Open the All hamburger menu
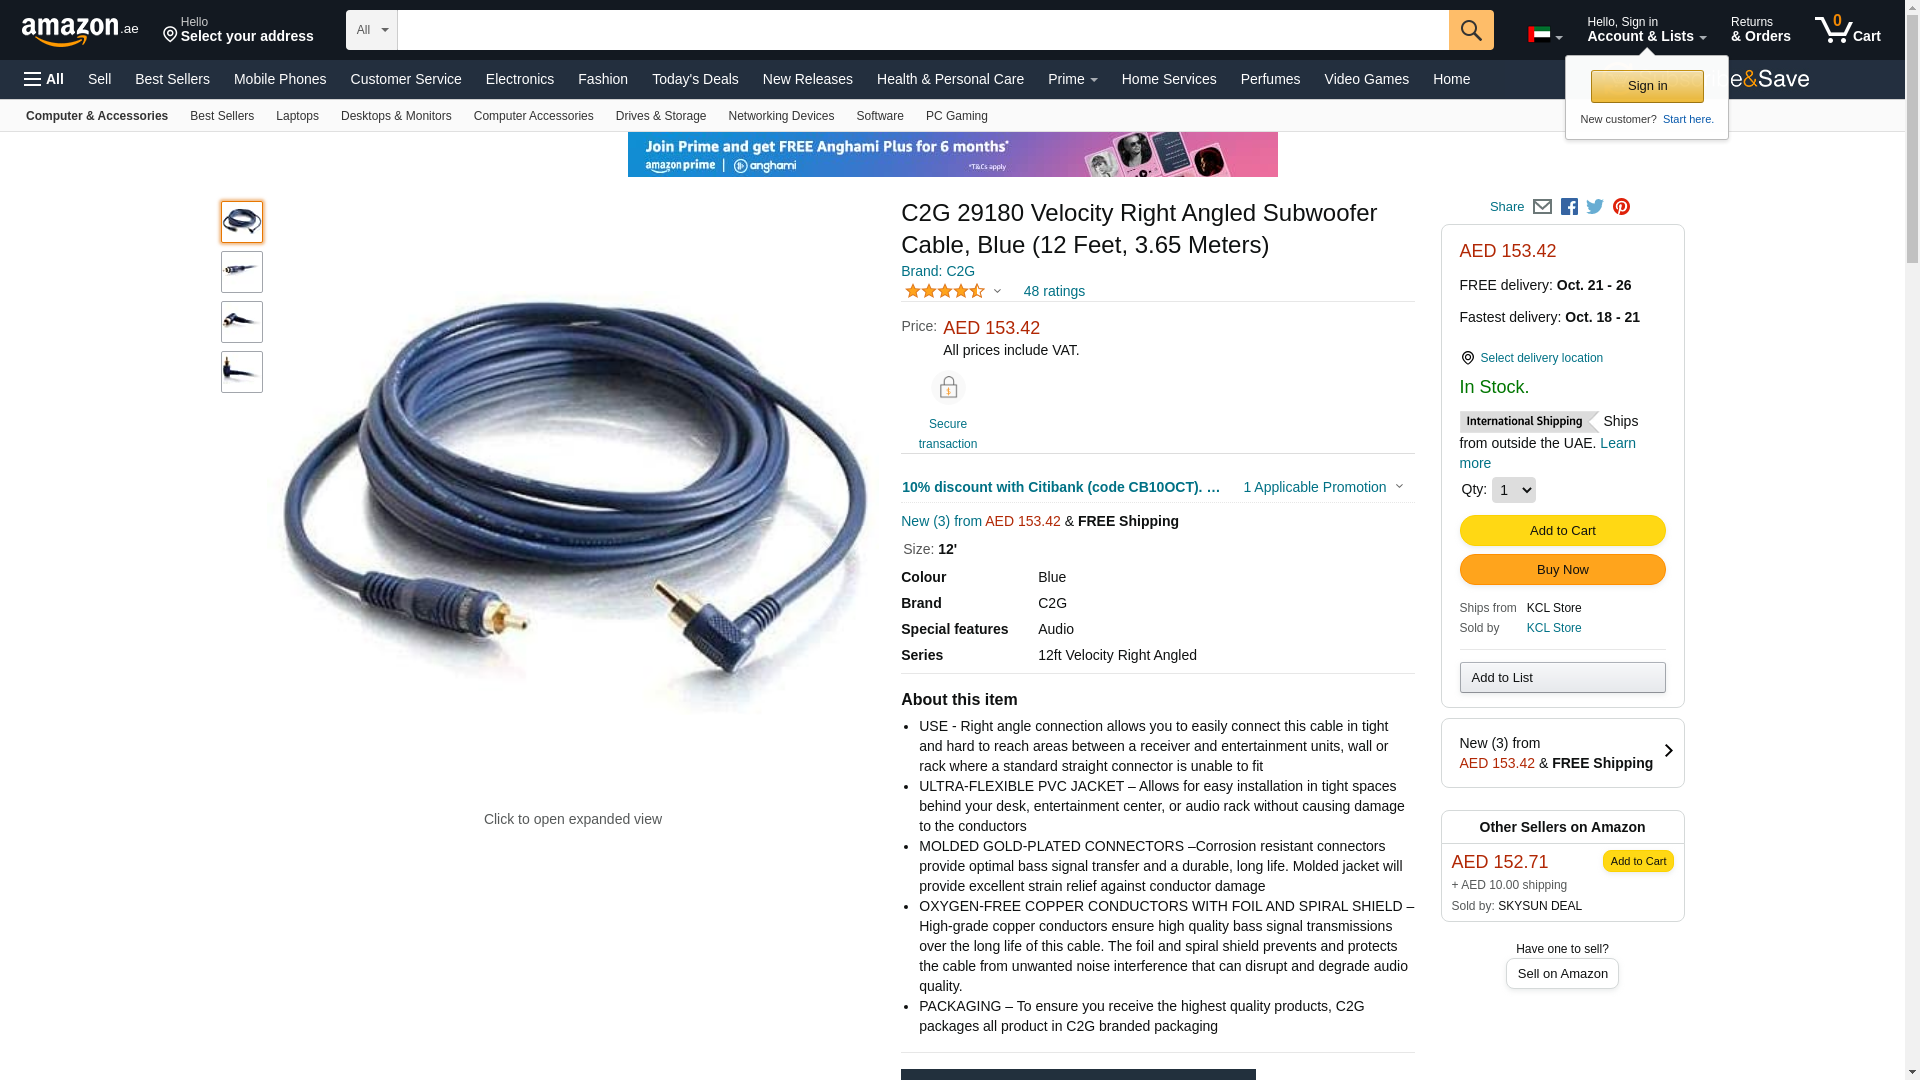Screen dimensions: 1920x1080 [x=44, y=79]
